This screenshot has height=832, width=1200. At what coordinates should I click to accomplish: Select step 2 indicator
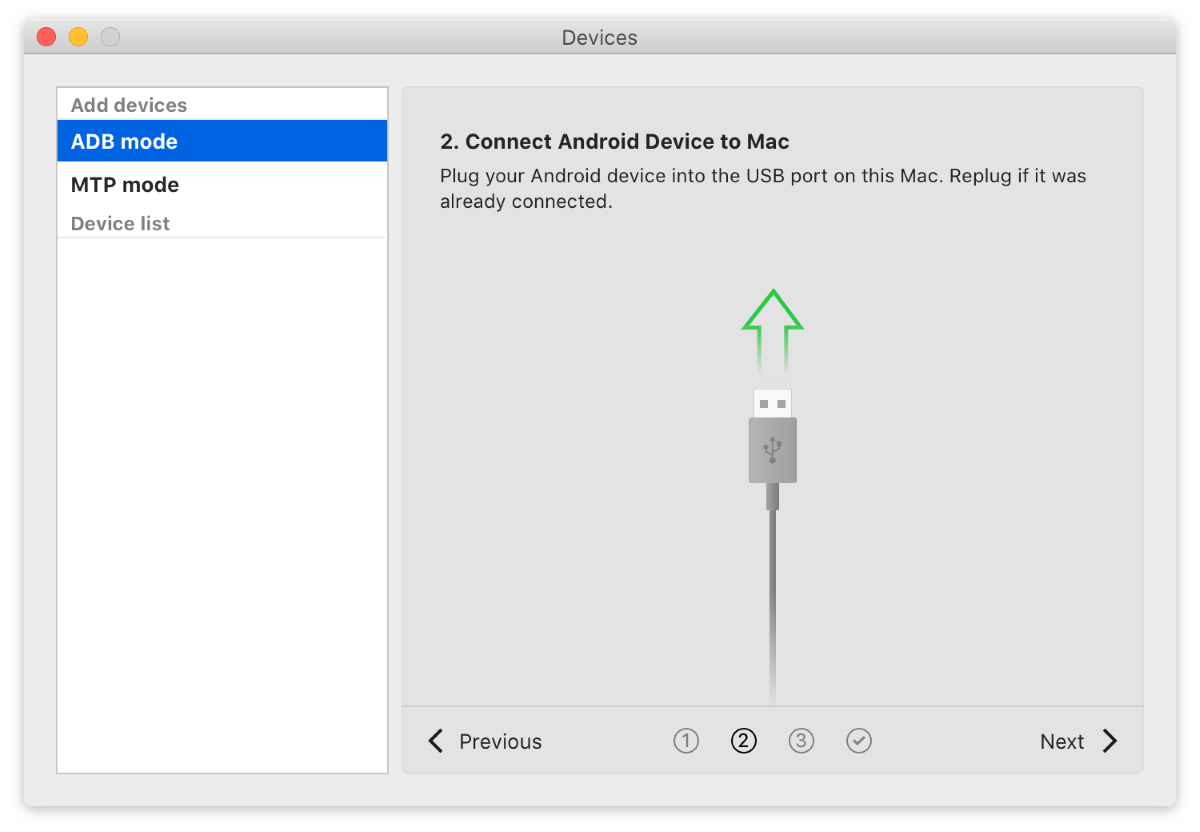pos(744,741)
